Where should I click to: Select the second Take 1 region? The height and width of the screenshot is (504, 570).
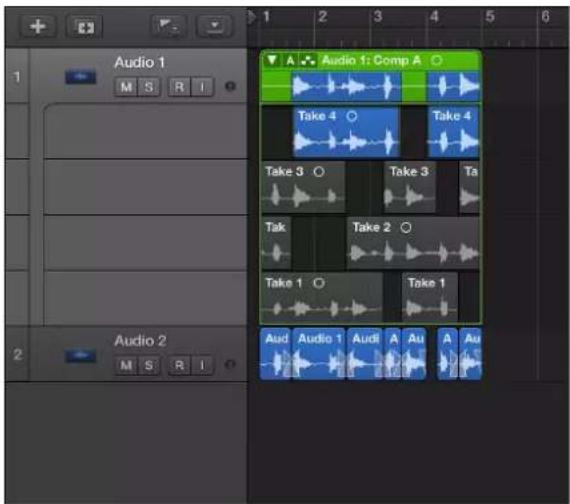(430, 297)
